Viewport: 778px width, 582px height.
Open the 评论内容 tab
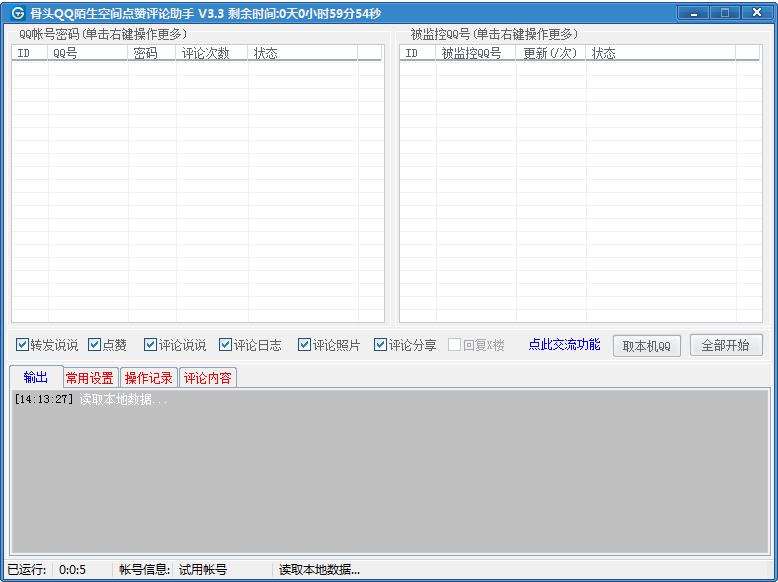tap(207, 378)
